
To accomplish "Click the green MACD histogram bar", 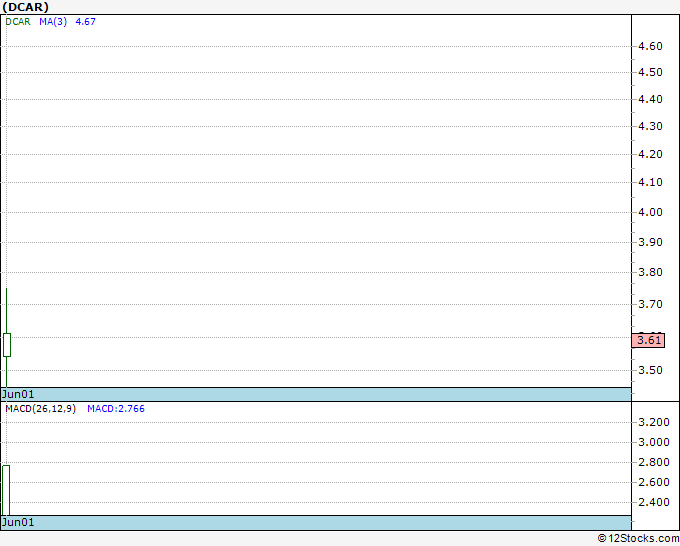I will click(6, 490).
